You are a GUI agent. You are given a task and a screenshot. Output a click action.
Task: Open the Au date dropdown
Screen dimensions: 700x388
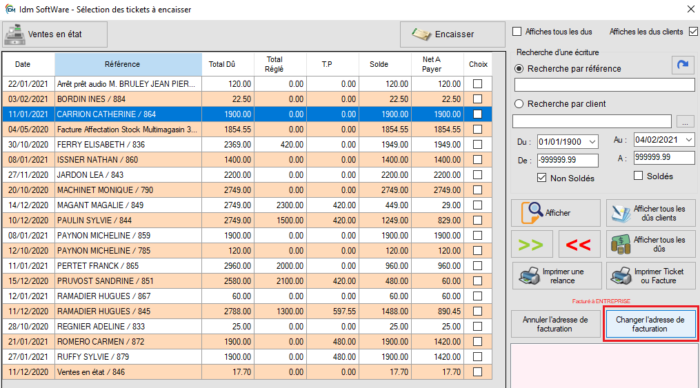click(x=689, y=140)
